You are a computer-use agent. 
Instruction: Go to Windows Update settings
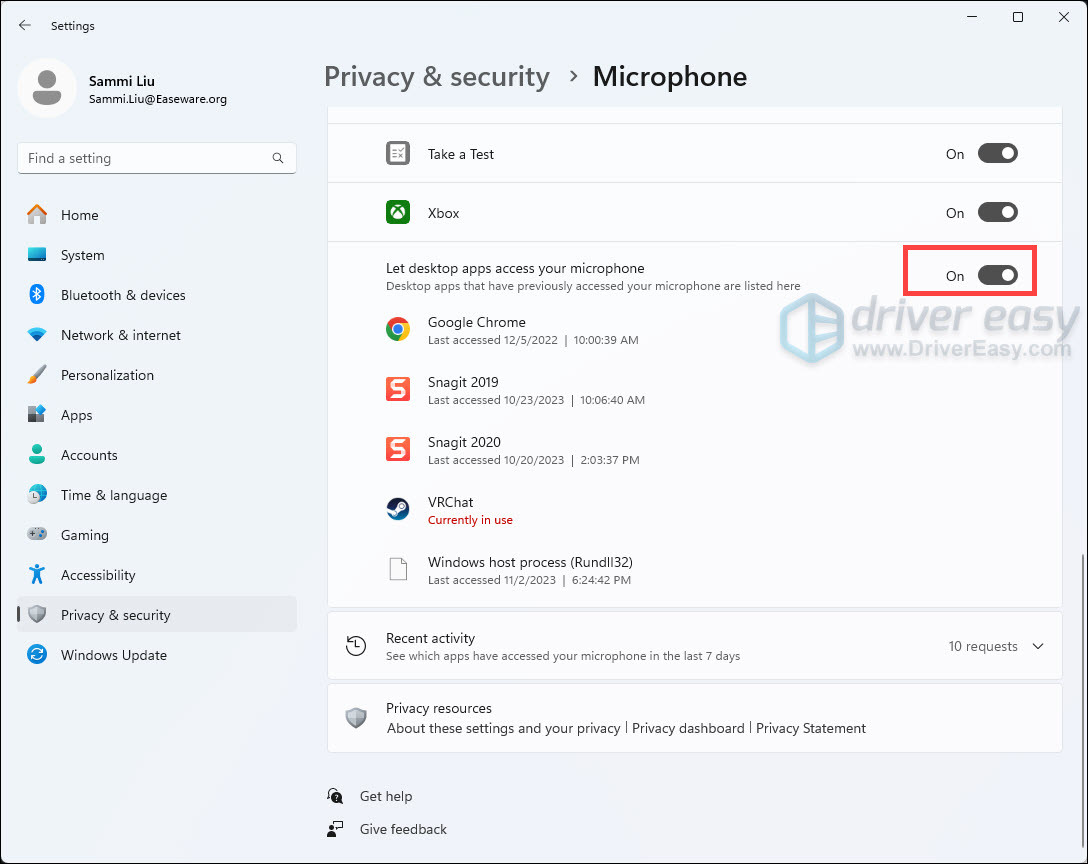tap(113, 655)
